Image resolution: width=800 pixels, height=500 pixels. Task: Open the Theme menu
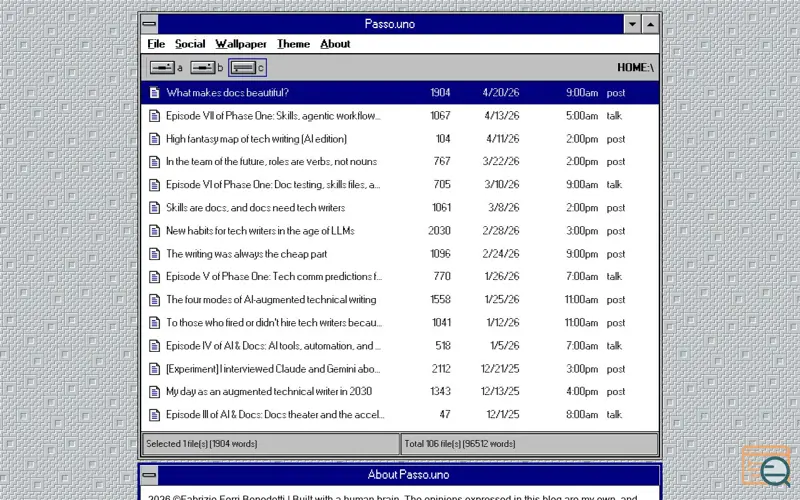pos(293,44)
